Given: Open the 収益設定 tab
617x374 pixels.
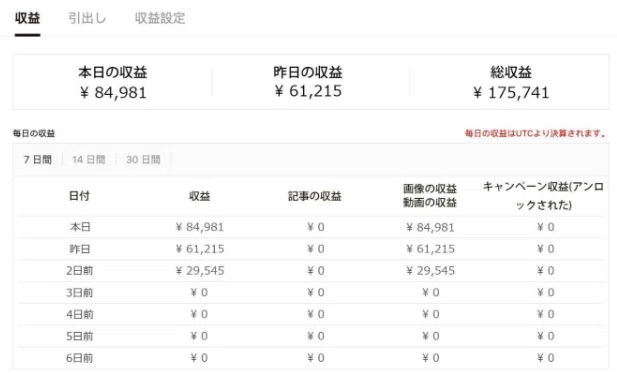Looking at the screenshot, I should (160, 18).
